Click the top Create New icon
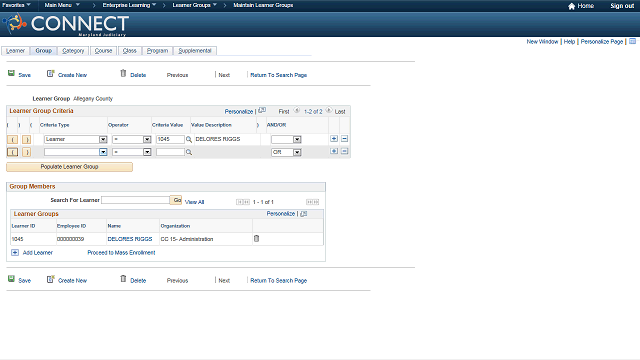The width and height of the screenshot is (640, 360). coord(50,73)
